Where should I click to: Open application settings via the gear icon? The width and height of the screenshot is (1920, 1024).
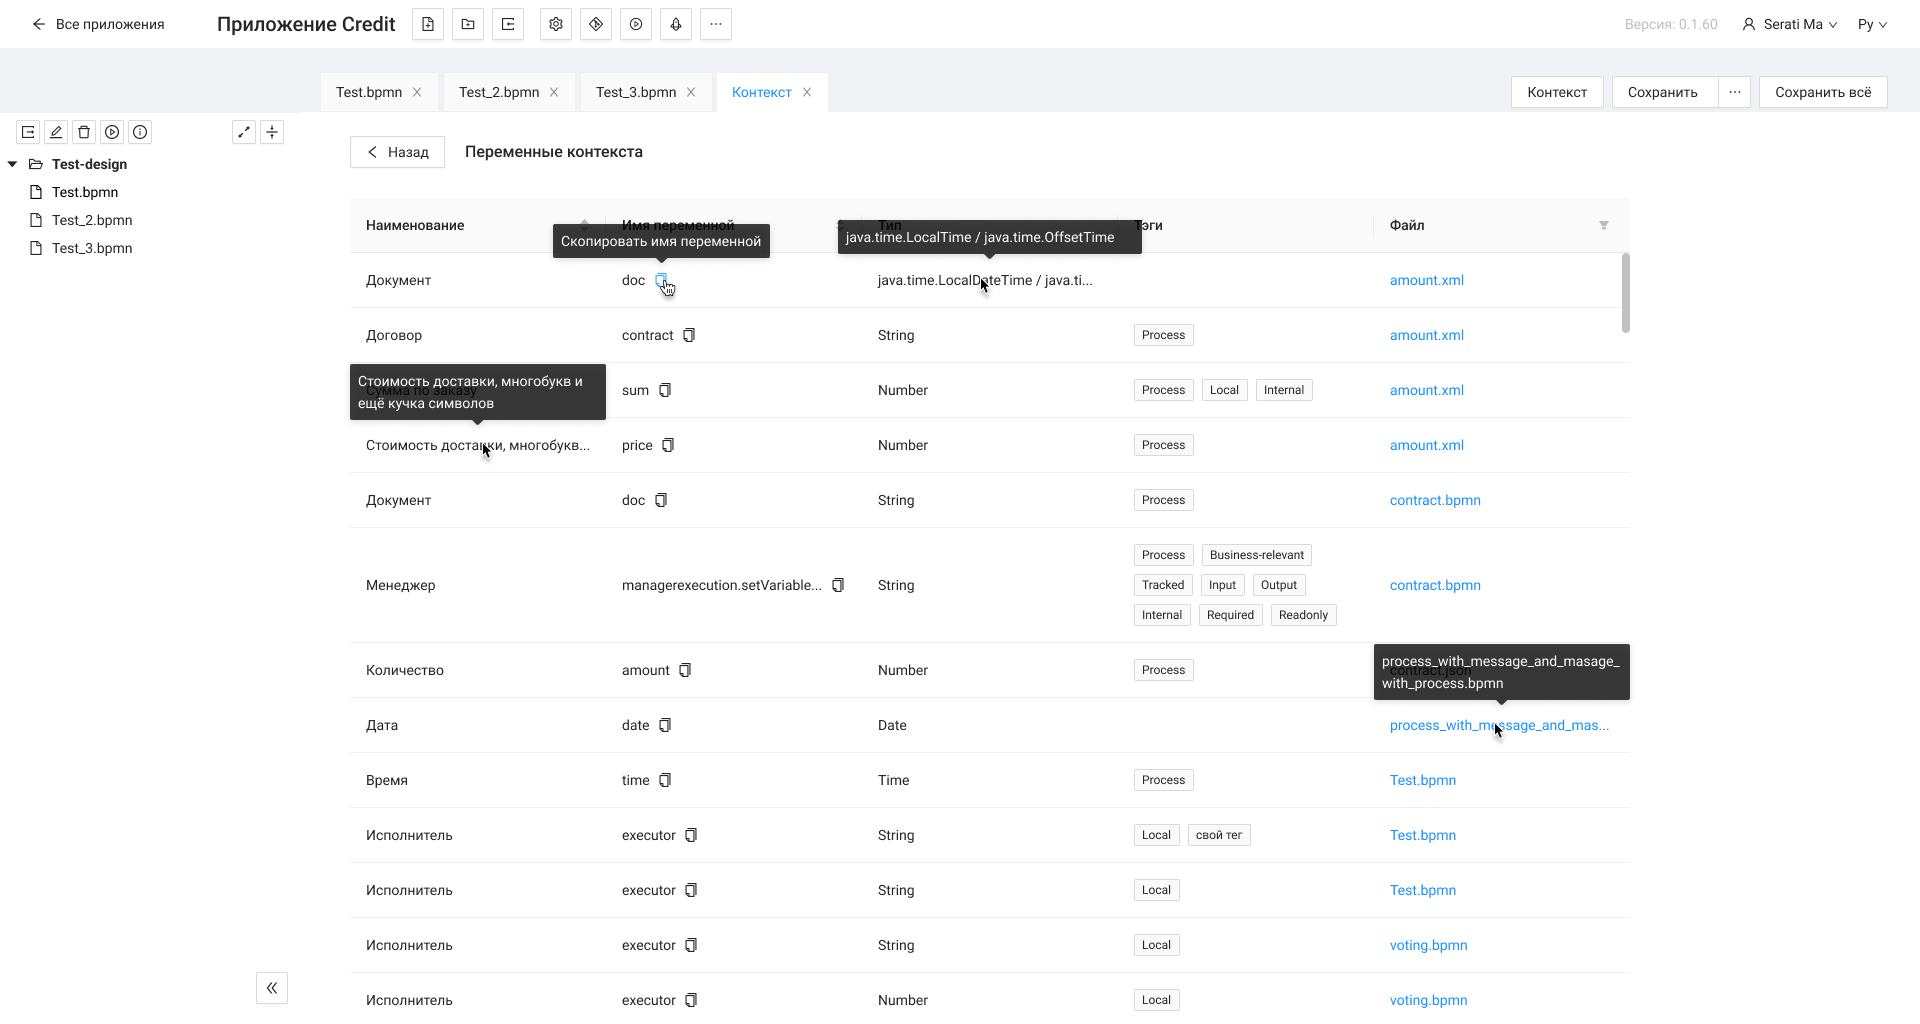point(556,24)
